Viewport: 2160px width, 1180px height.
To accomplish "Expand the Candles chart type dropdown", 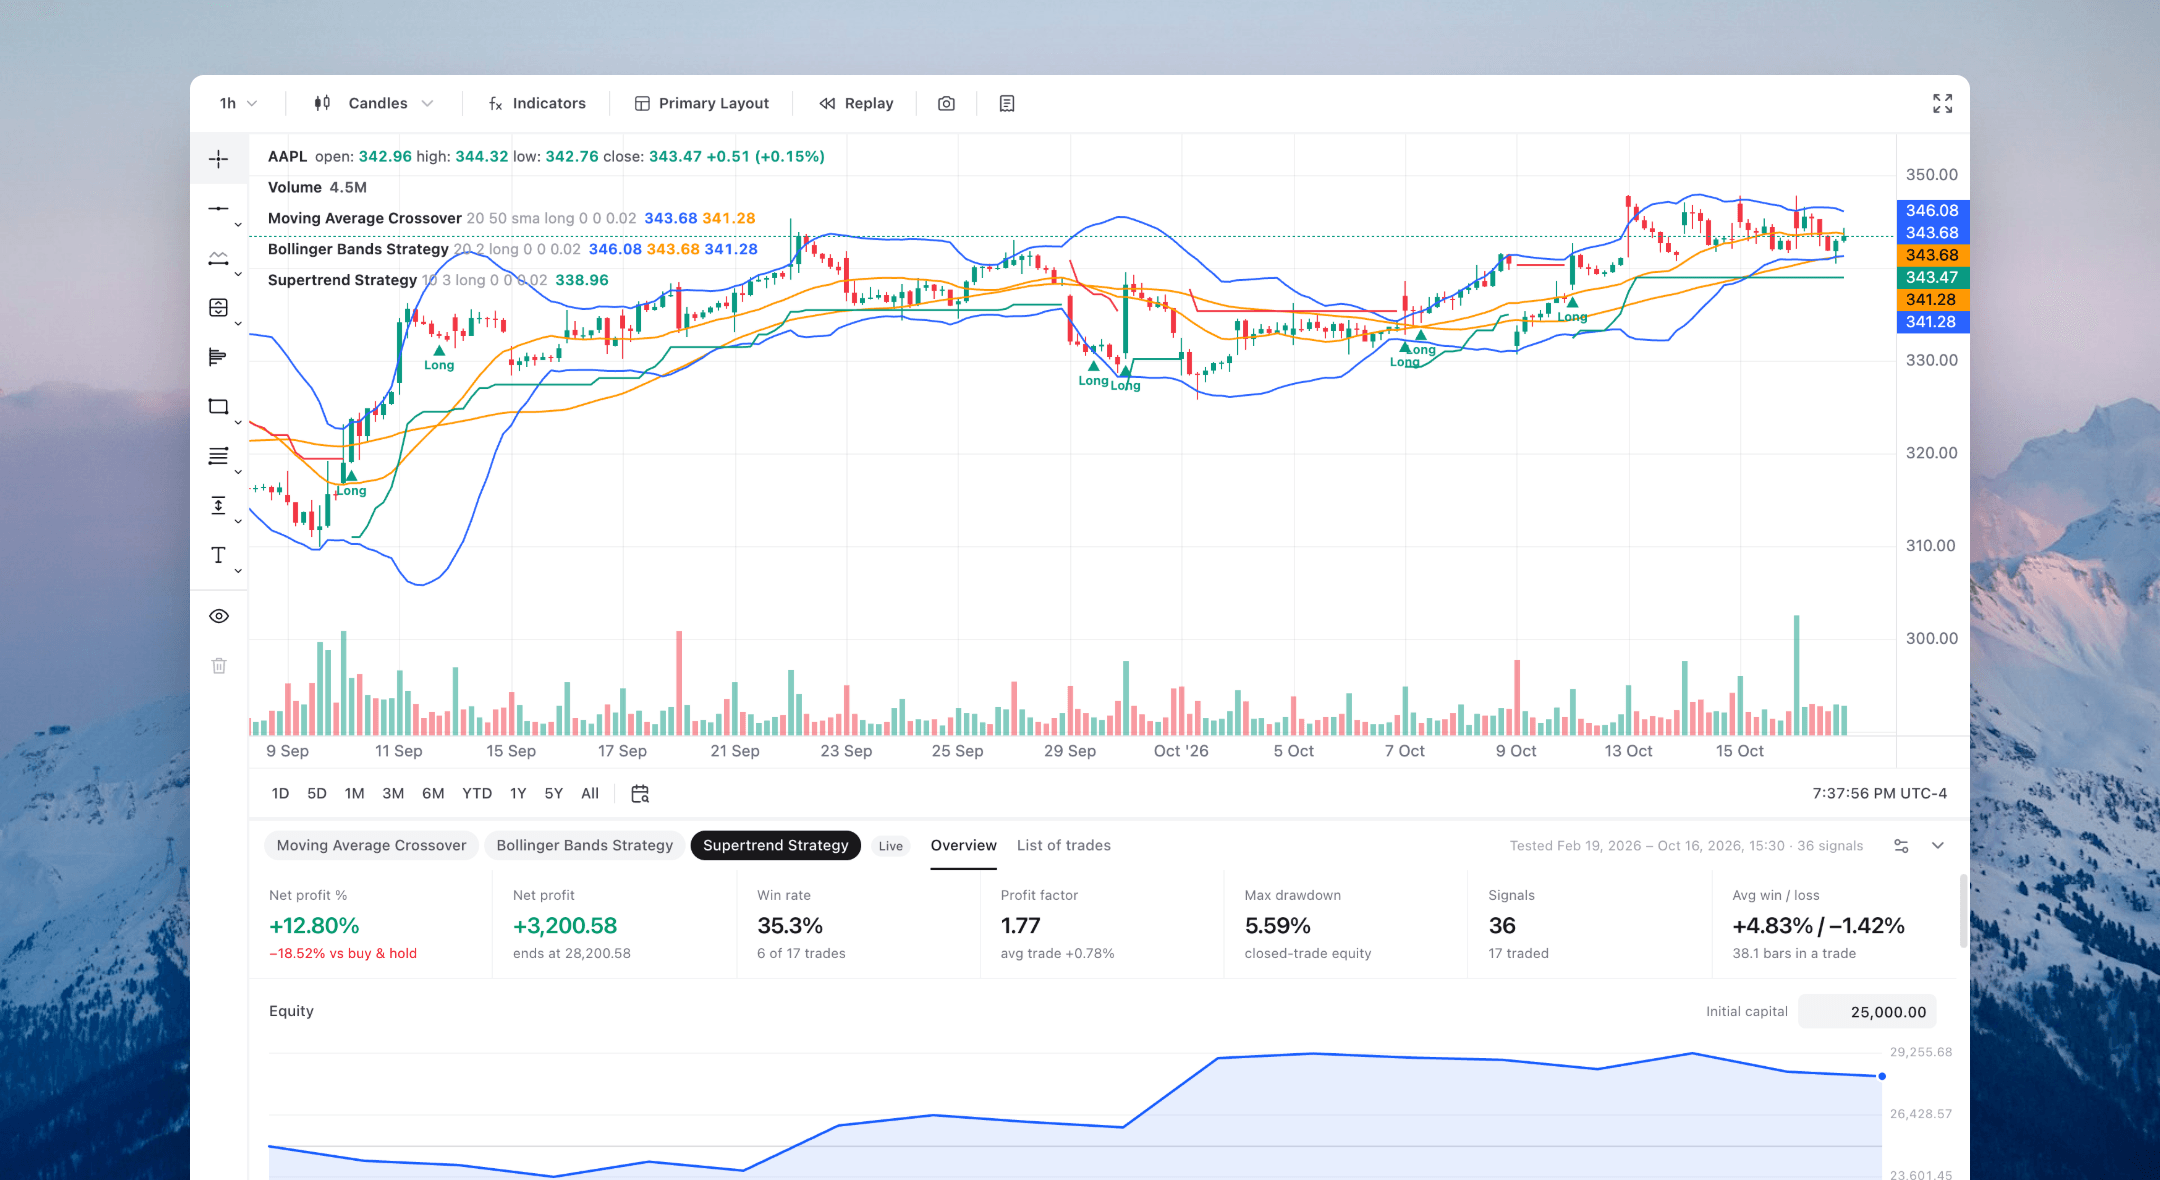I will pos(373,103).
